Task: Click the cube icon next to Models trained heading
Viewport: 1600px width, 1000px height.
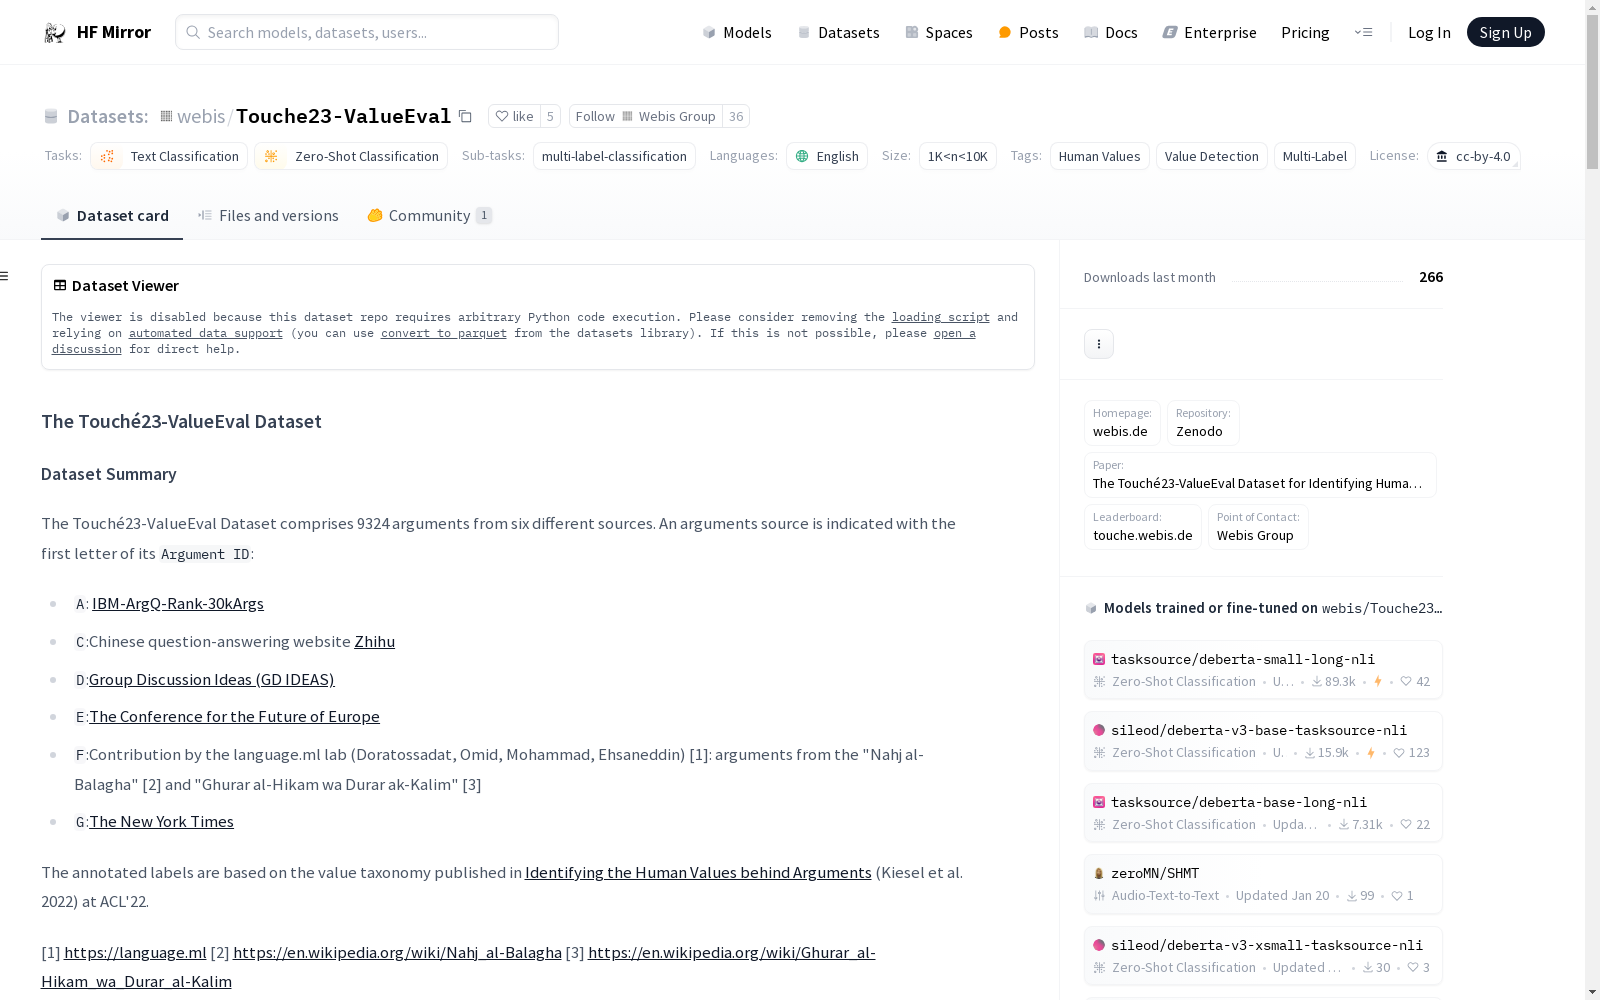Action: tap(1091, 608)
